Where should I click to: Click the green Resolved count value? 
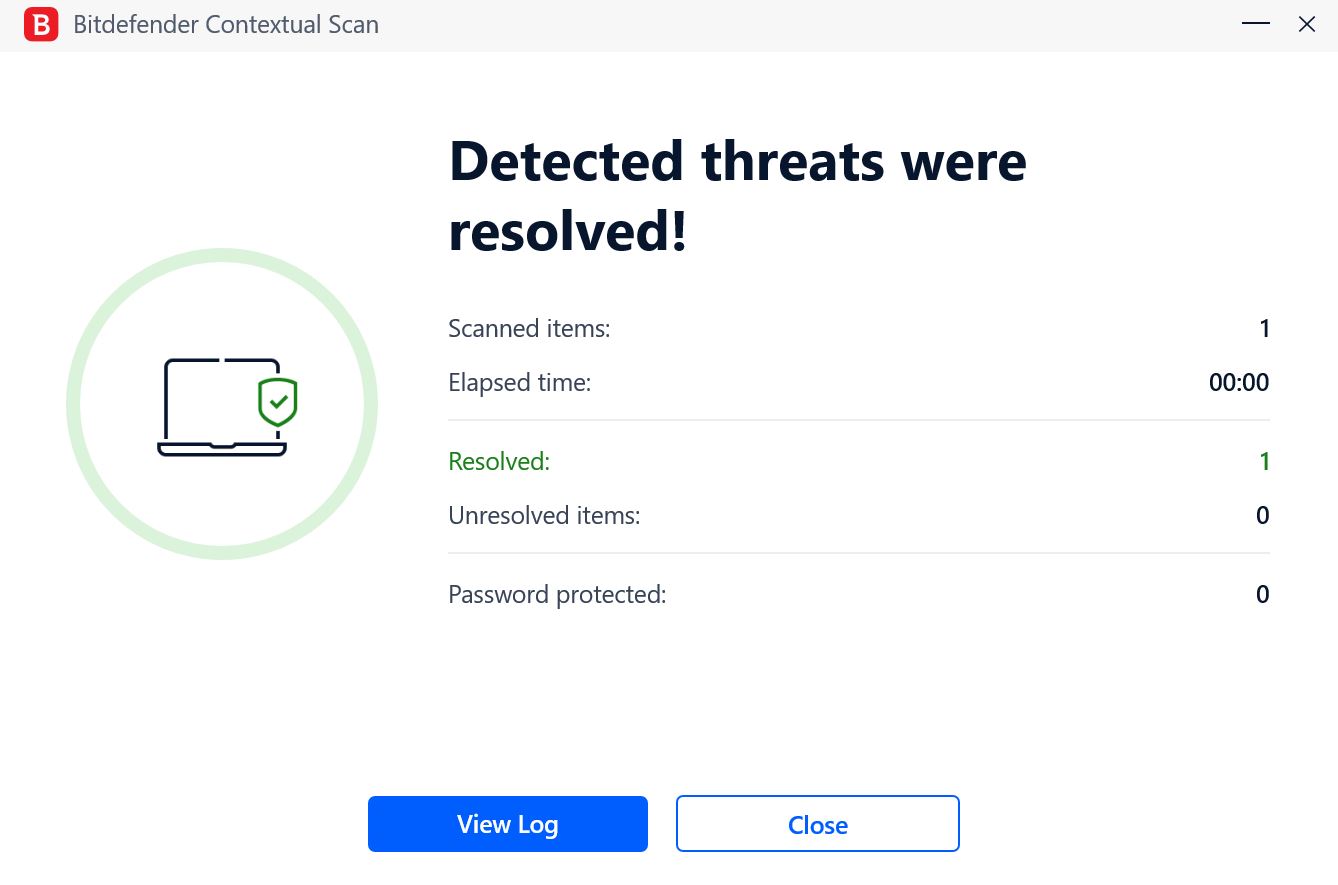1265,461
